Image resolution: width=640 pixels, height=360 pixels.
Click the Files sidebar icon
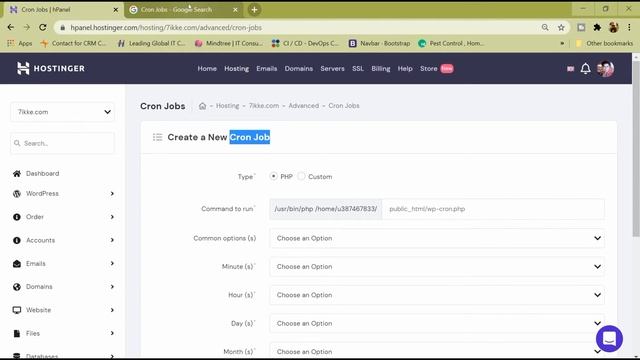17,333
